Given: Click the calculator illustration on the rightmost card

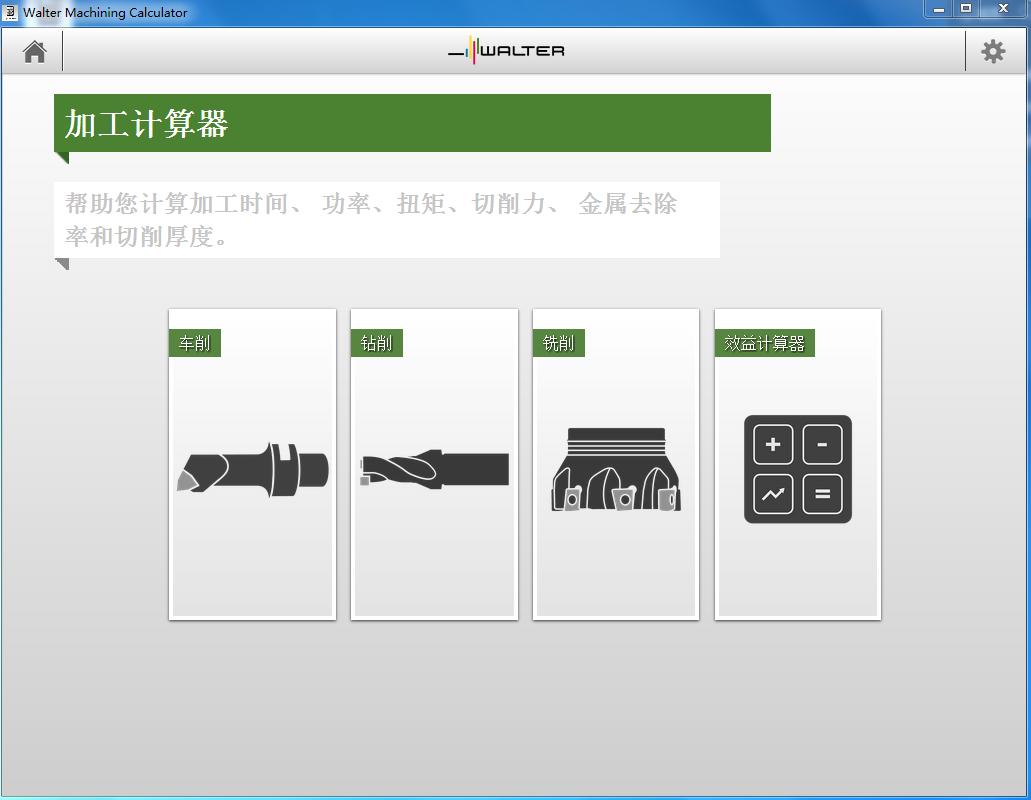Looking at the screenshot, I should coord(796,468).
